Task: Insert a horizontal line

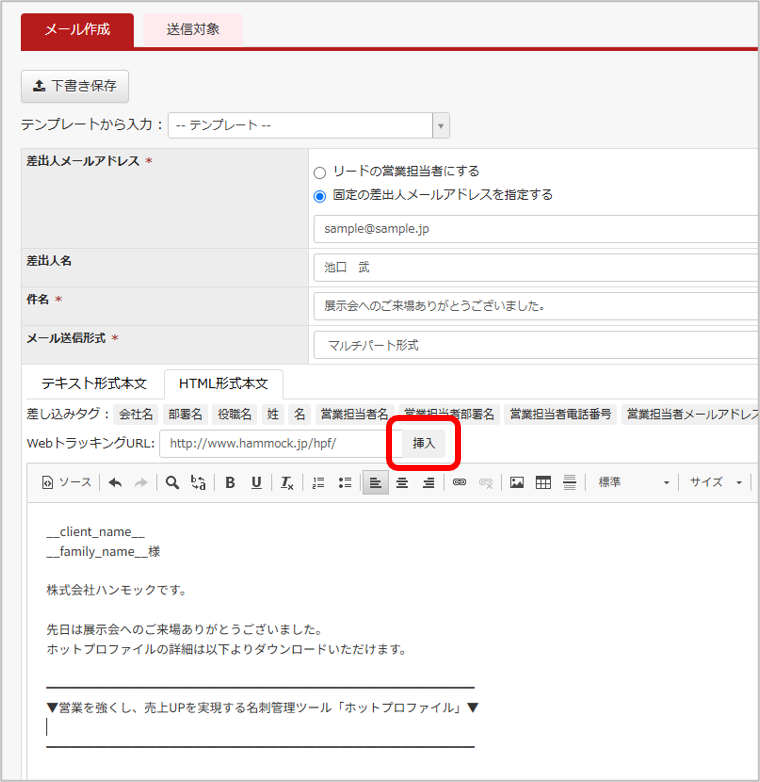Action: [x=570, y=482]
